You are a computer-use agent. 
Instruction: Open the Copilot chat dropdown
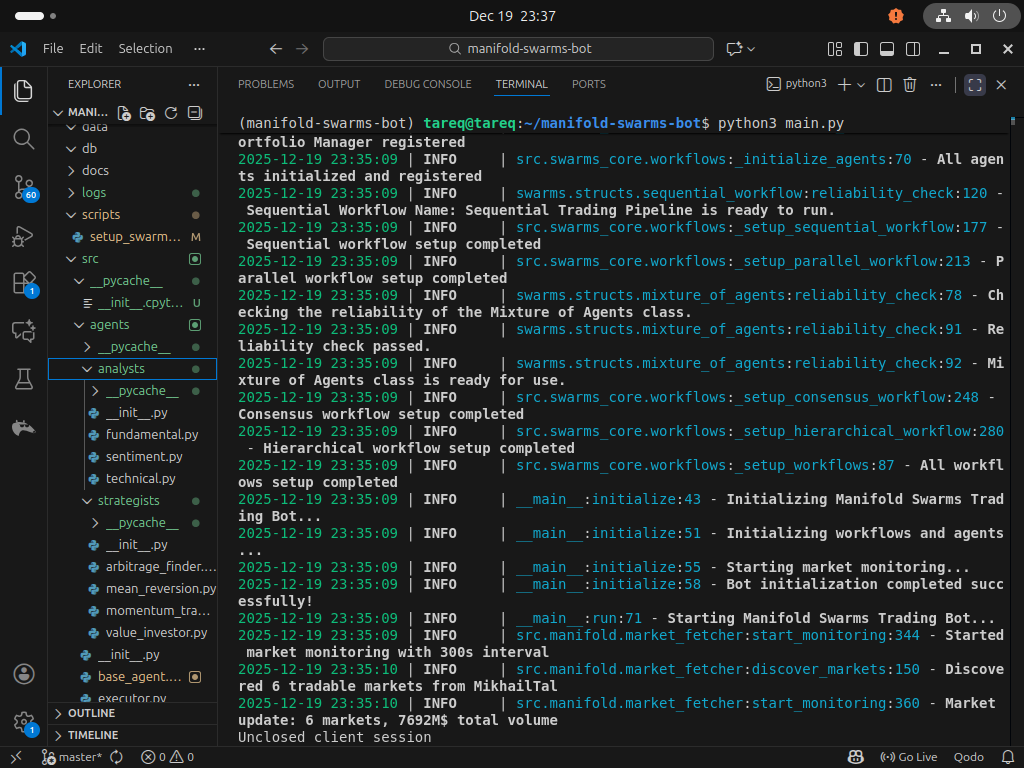point(751,49)
